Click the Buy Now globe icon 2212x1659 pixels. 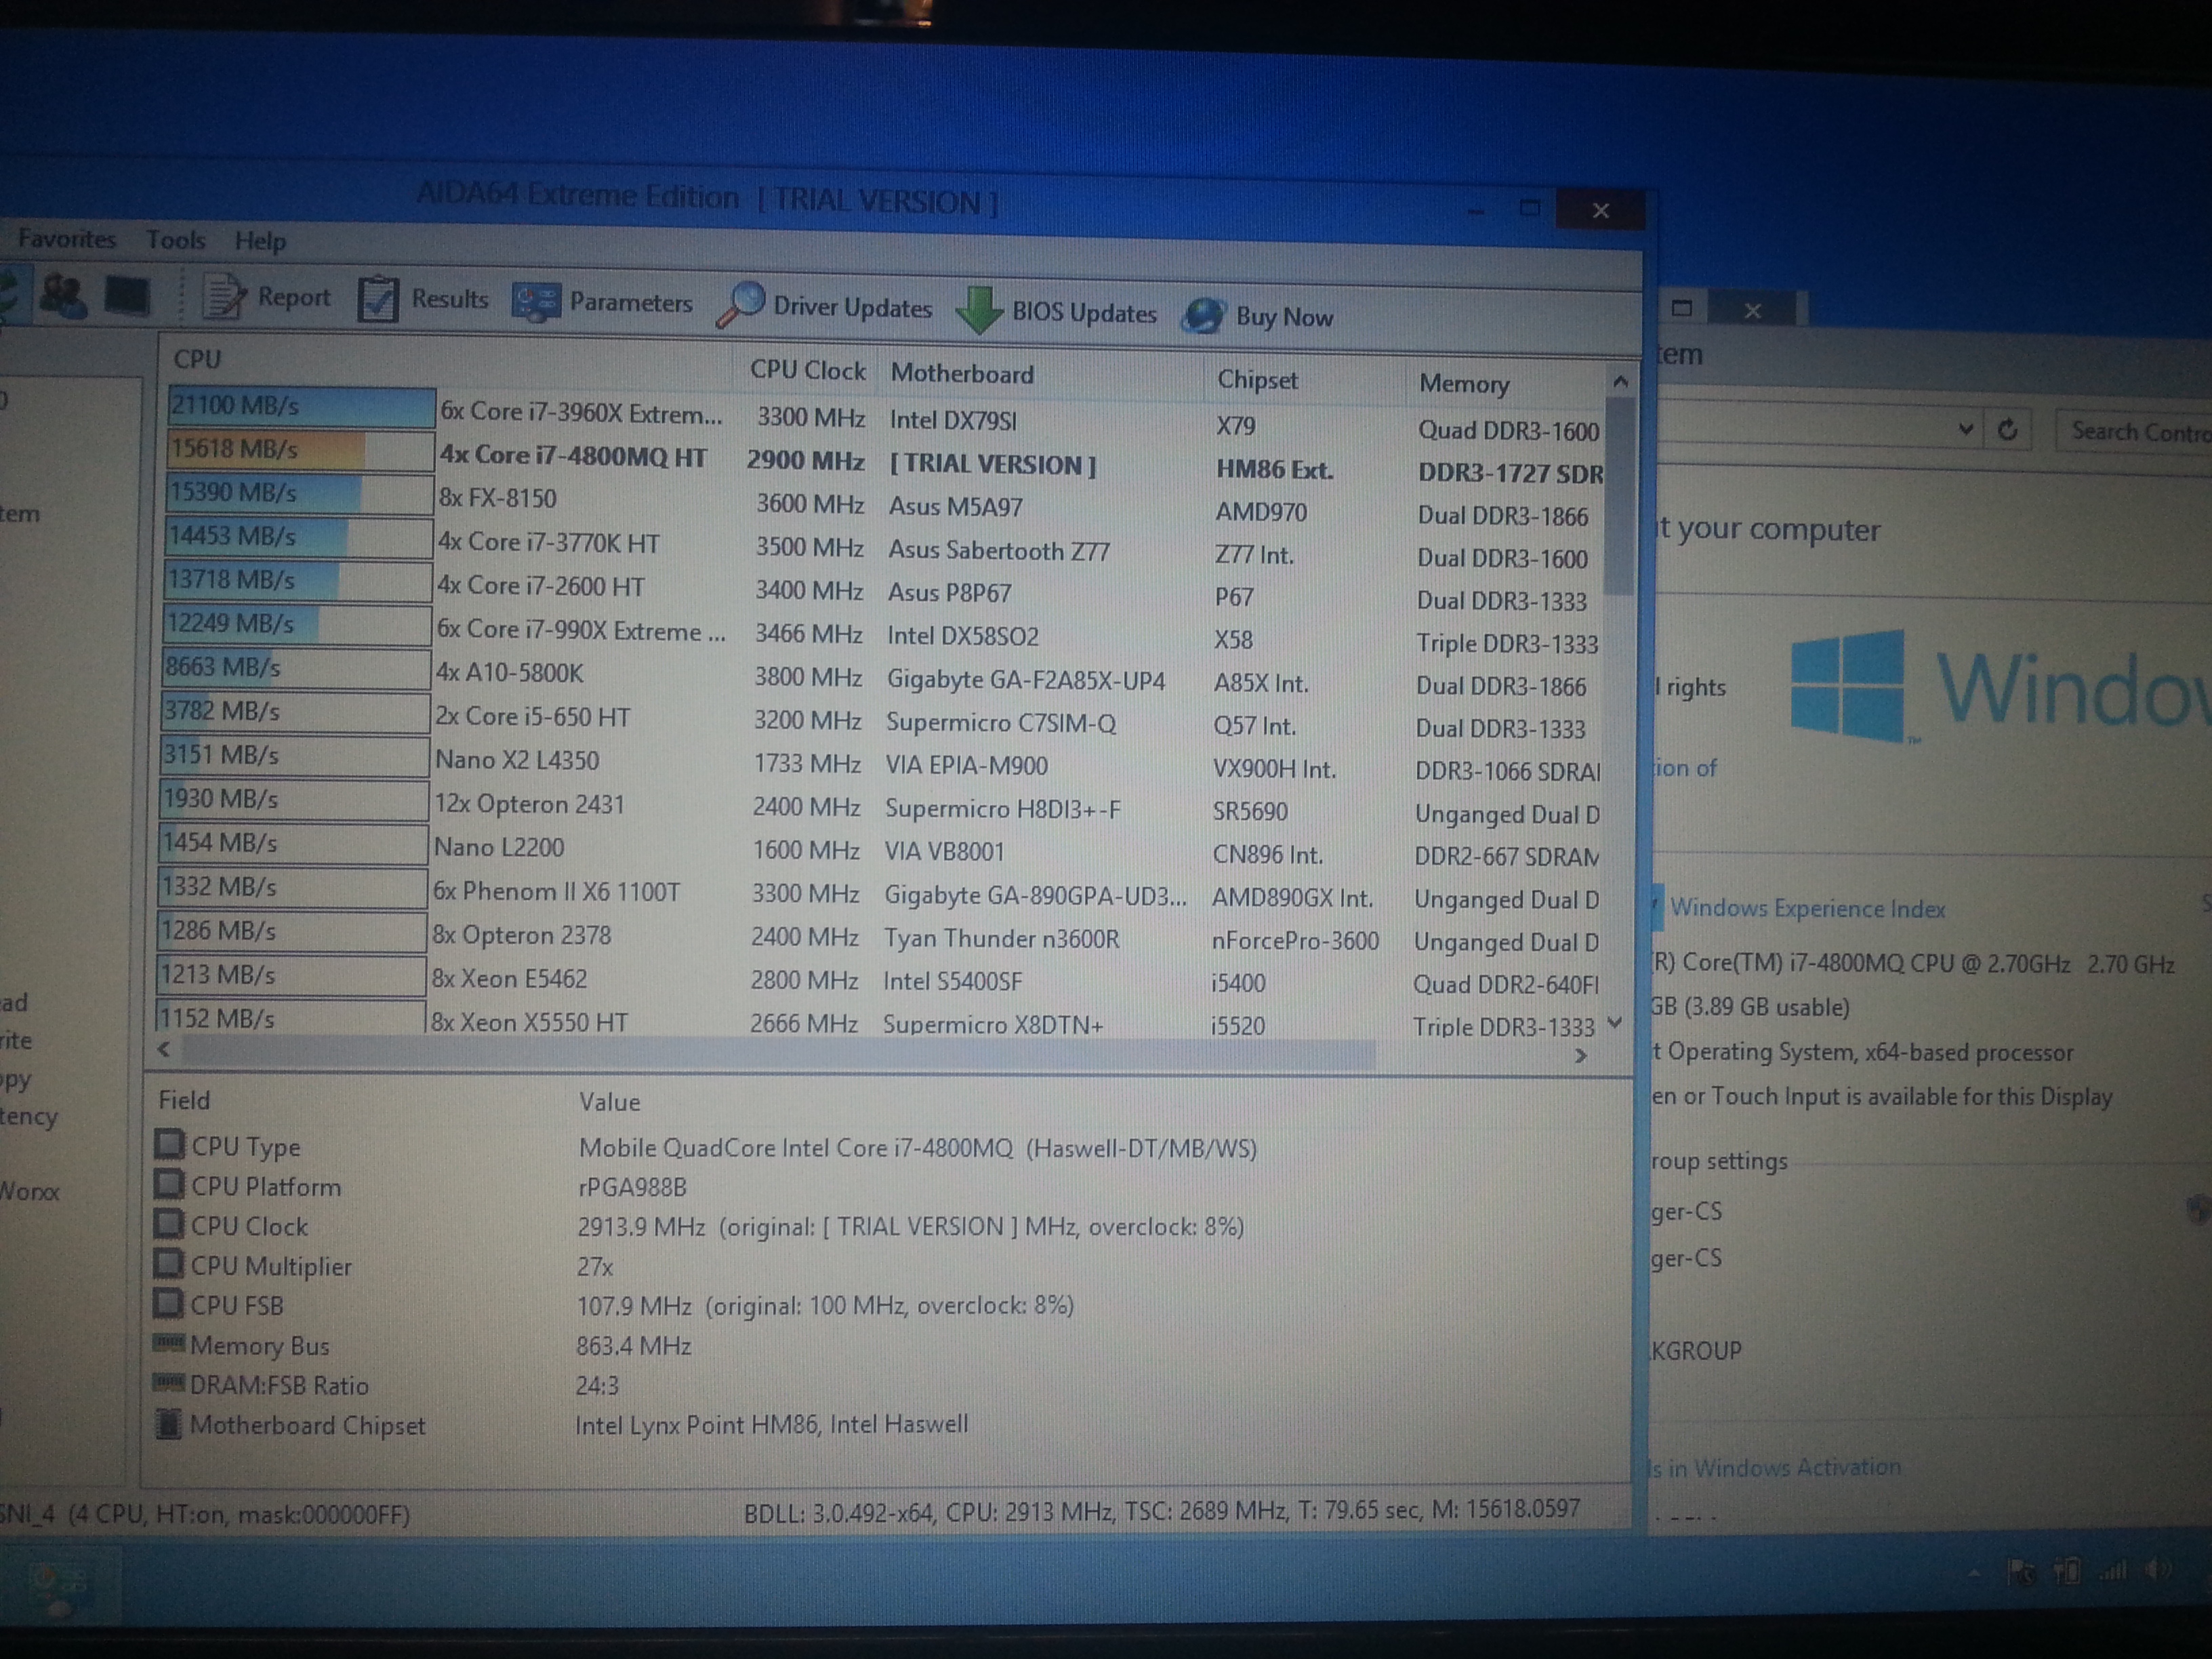(x=1203, y=316)
